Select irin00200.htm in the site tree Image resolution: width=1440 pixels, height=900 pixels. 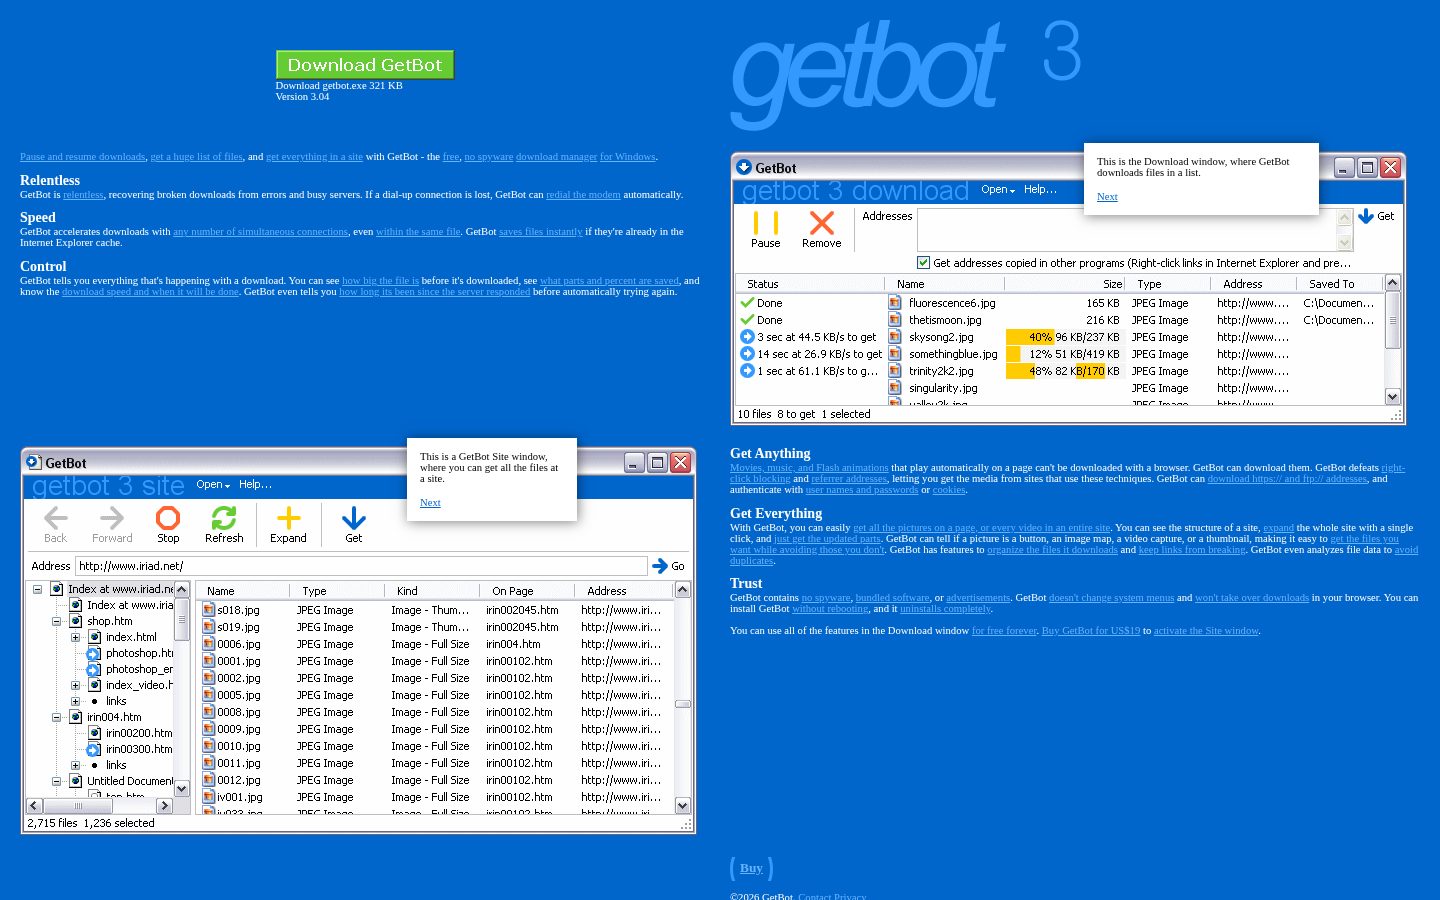point(139,733)
